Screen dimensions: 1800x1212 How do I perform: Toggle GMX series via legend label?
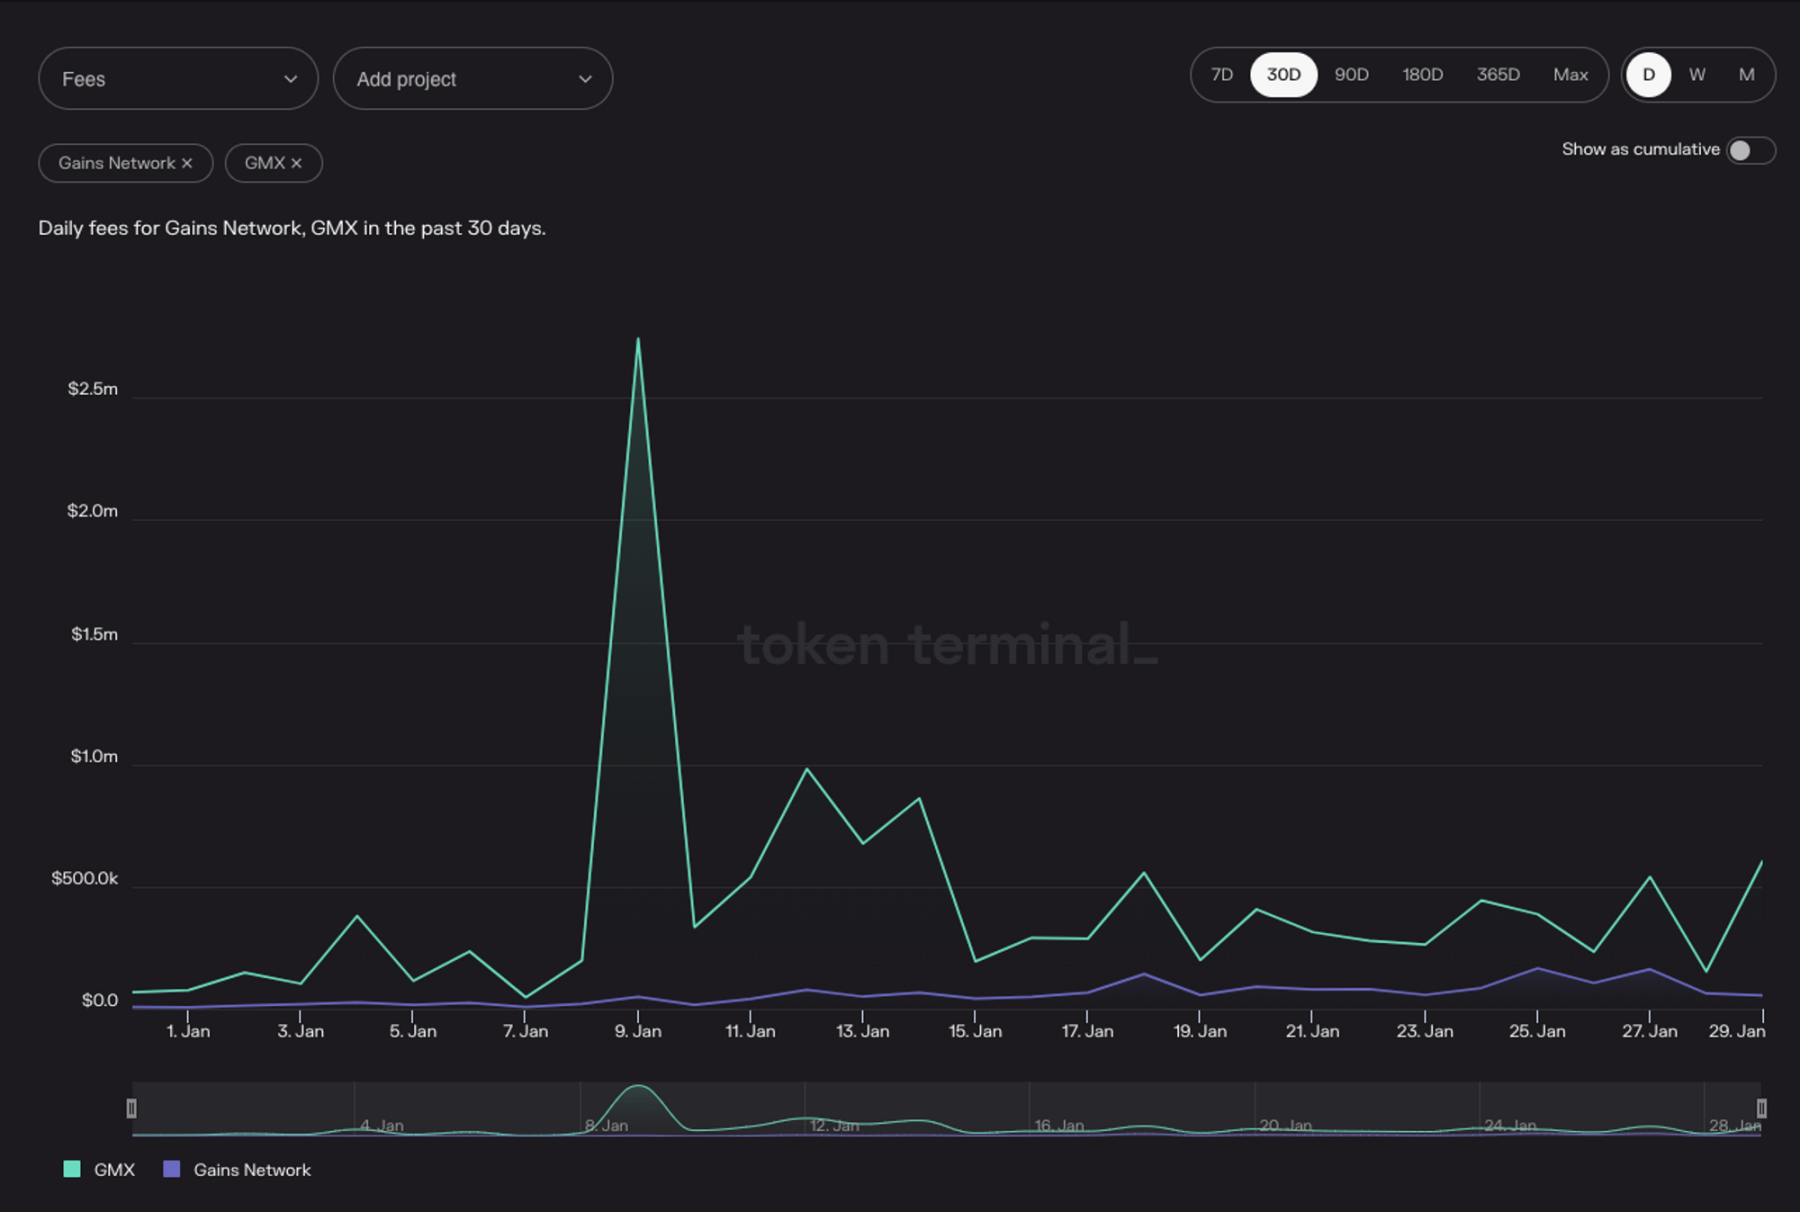[x=114, y=1170]
